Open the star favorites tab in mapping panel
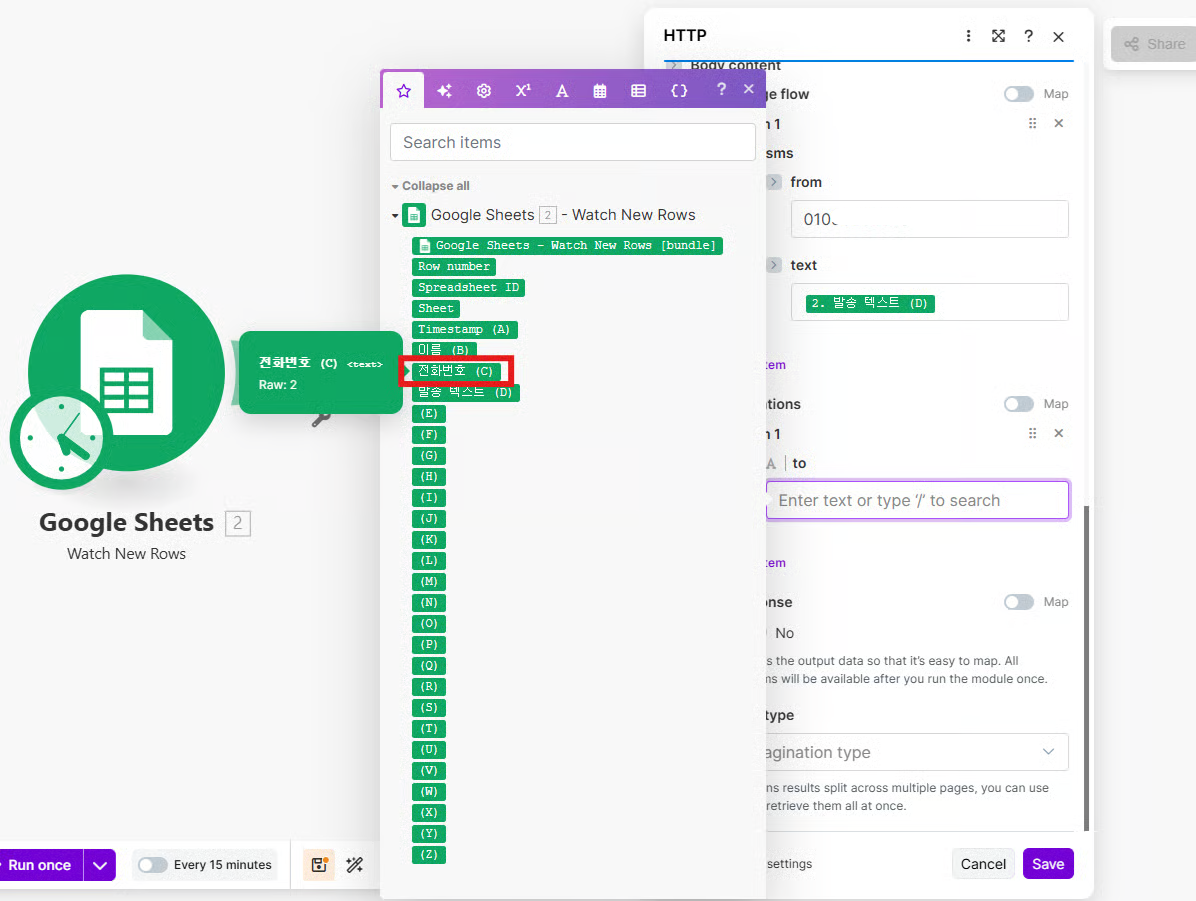Viewport: 1196px width, 901px height. [404, 91]
